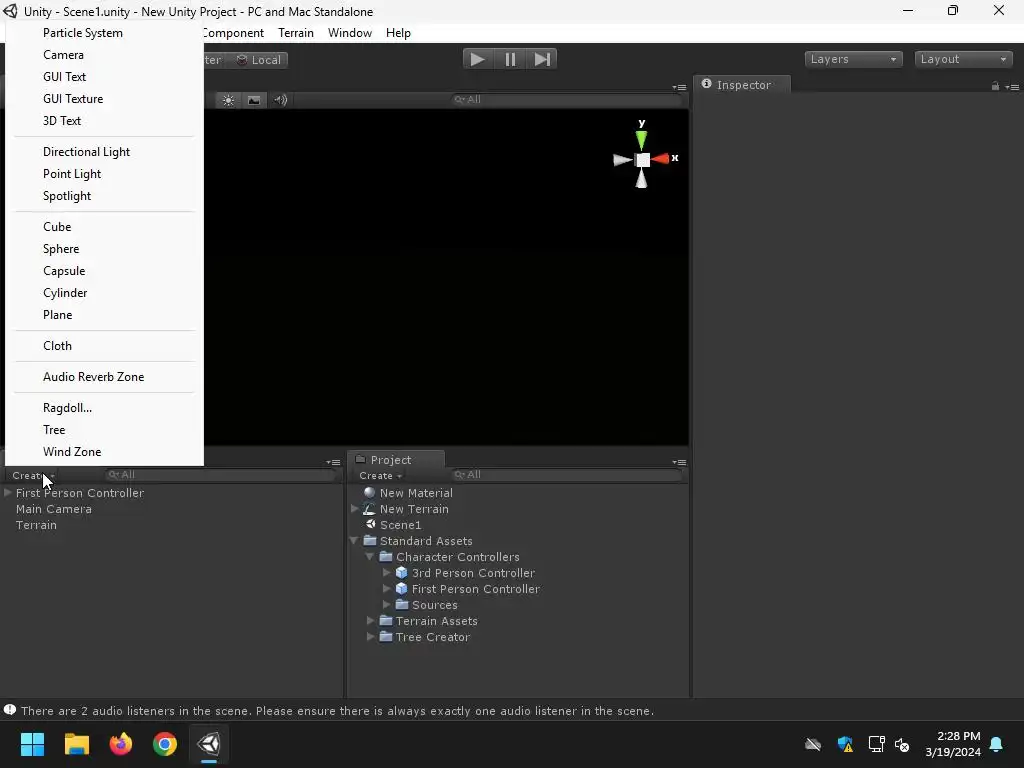Open the Project Create dropdown
The width and height of the screenshot is (1024, 768).
click(380, 475)
